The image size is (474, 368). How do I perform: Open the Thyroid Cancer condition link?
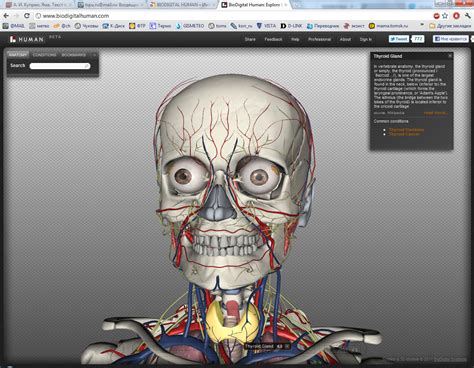pyautogui.click(x=404, y=134)
